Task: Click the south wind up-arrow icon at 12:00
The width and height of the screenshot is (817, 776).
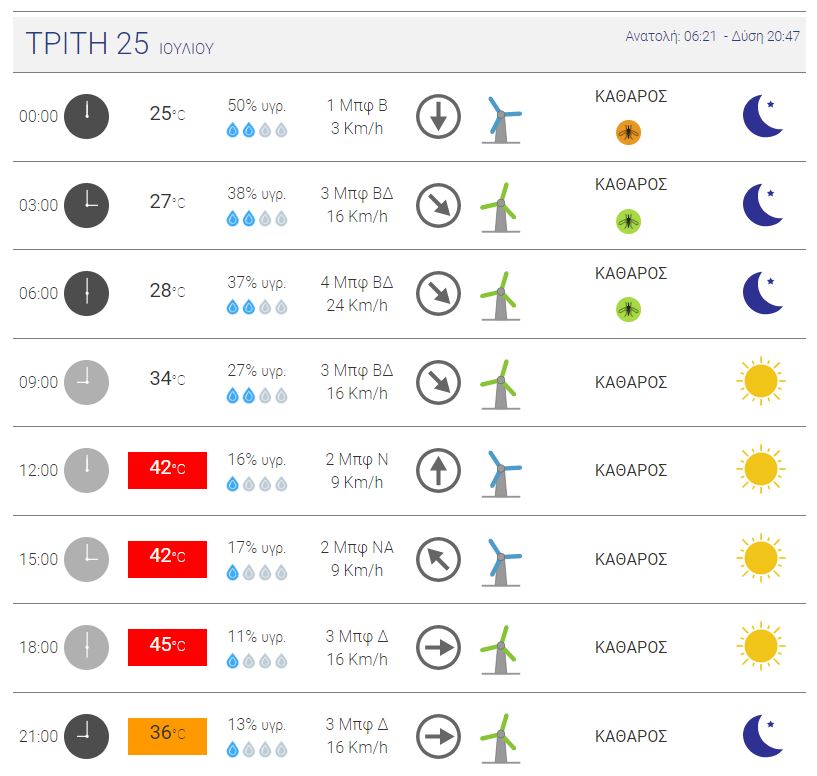Action: 438,470
